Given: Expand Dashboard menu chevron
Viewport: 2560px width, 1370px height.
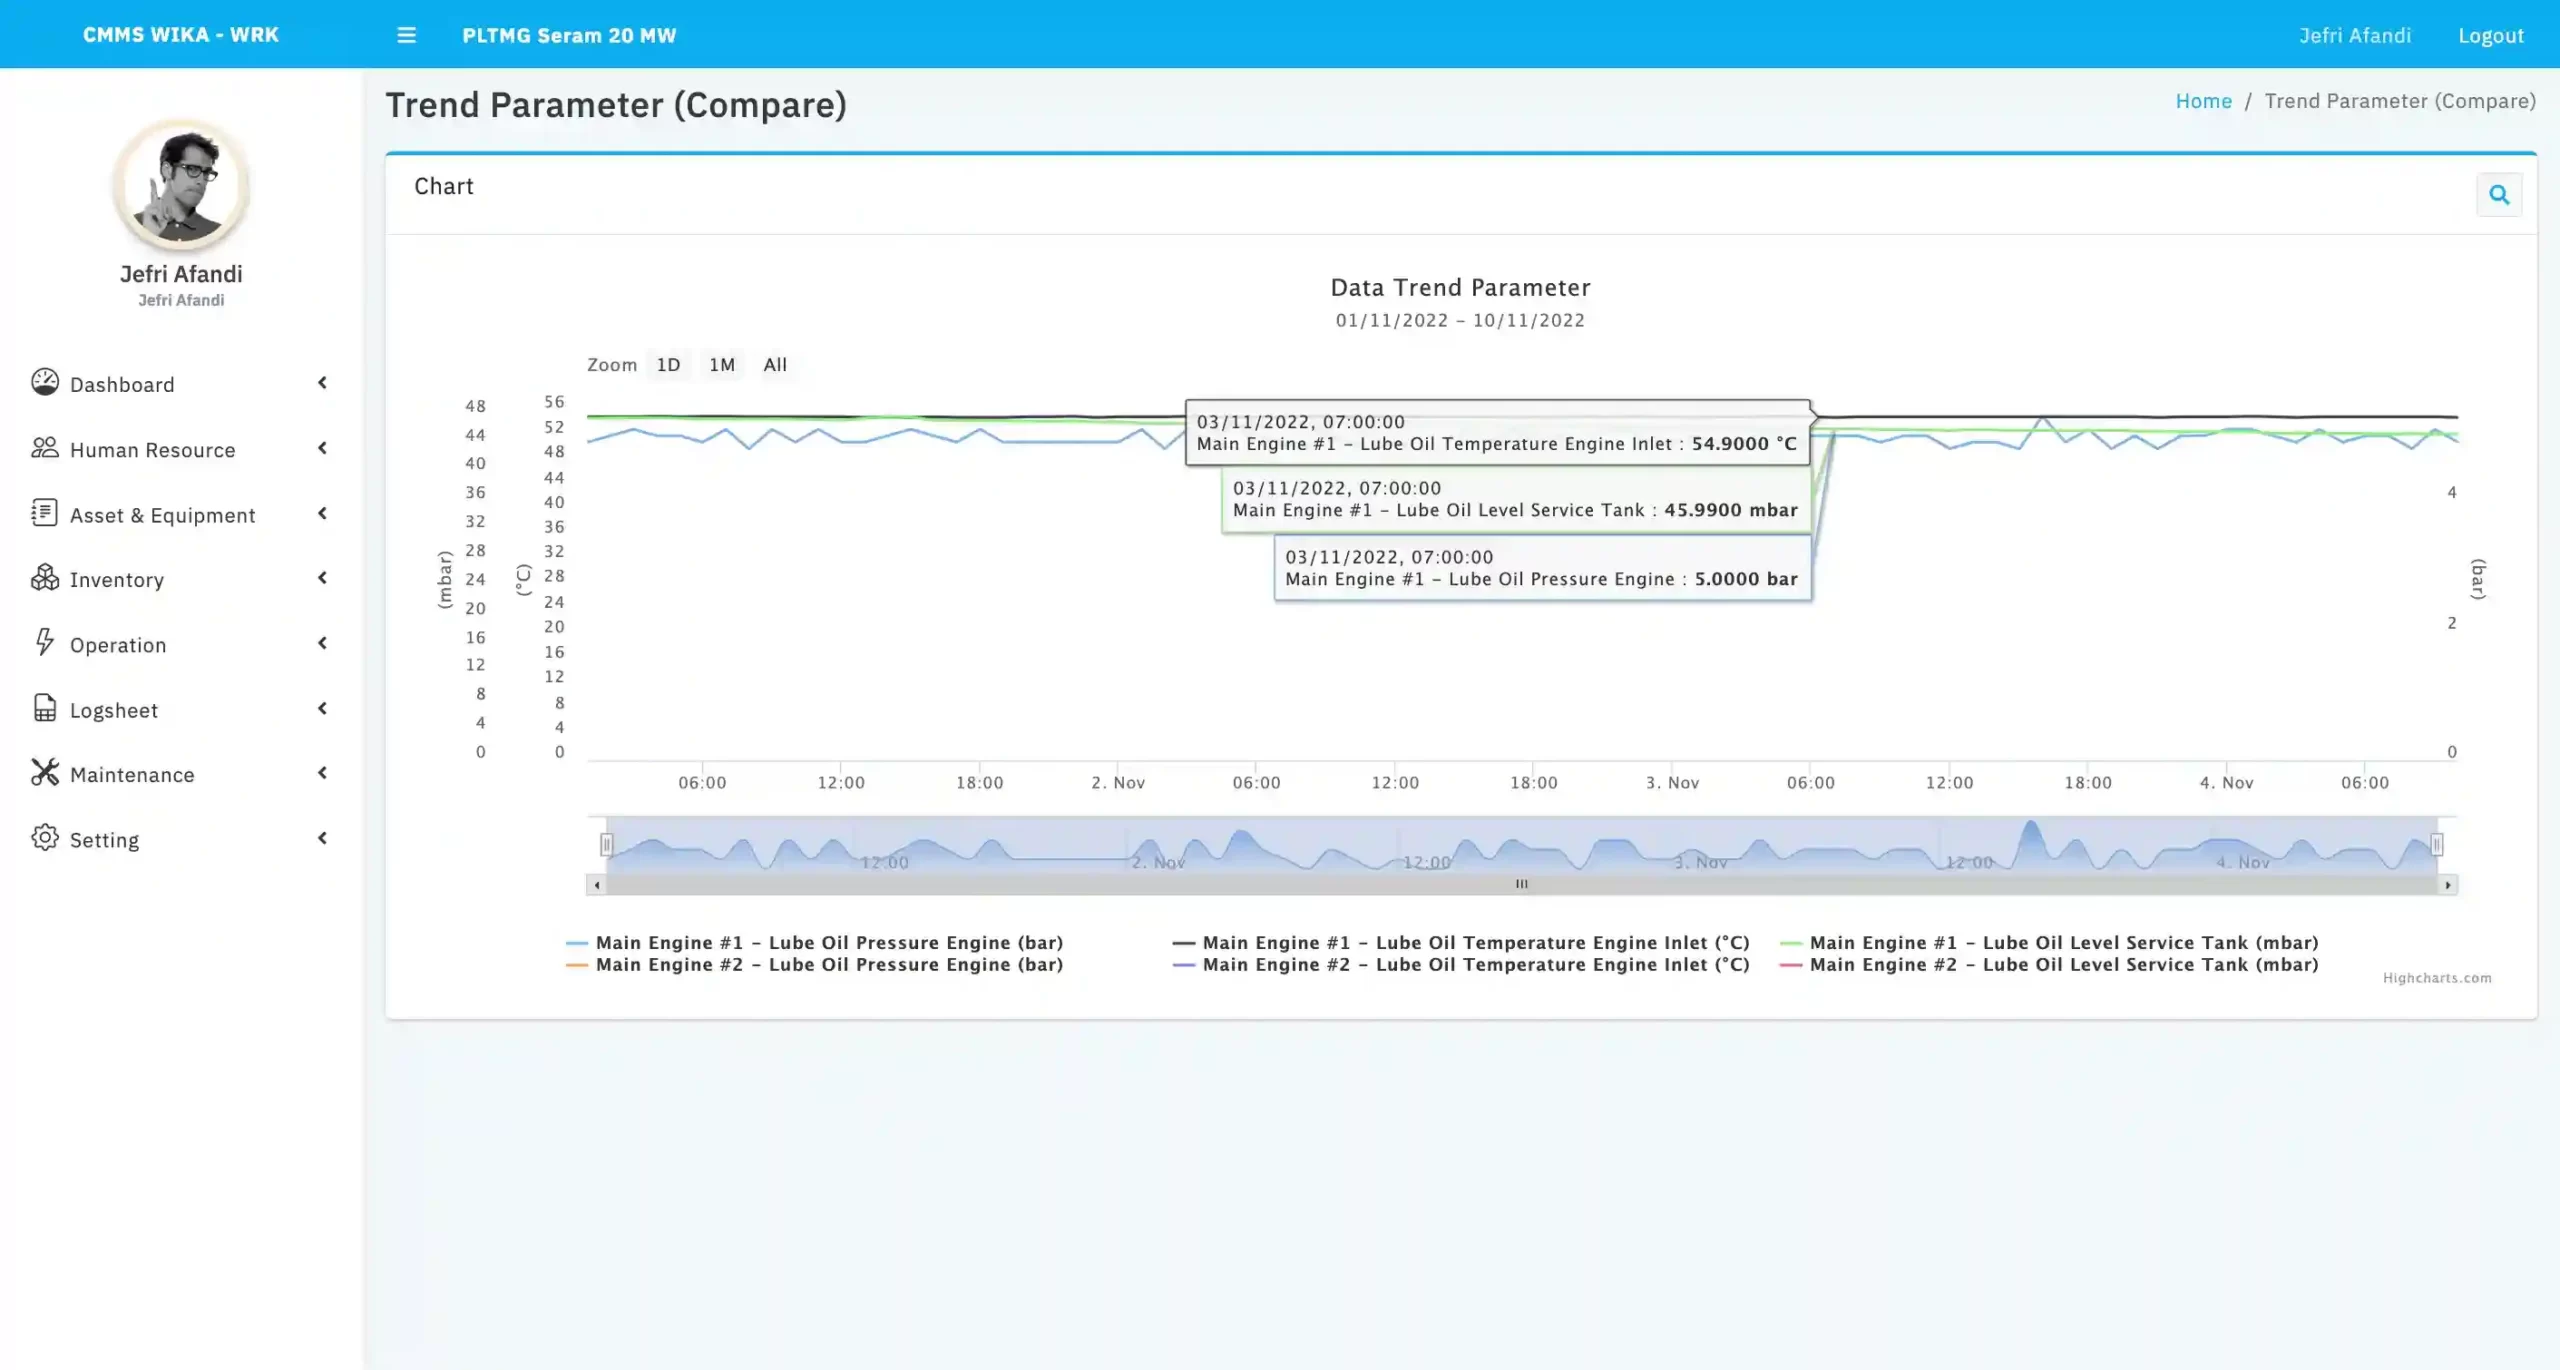Looking at the screenshot, I should (322, 383).
